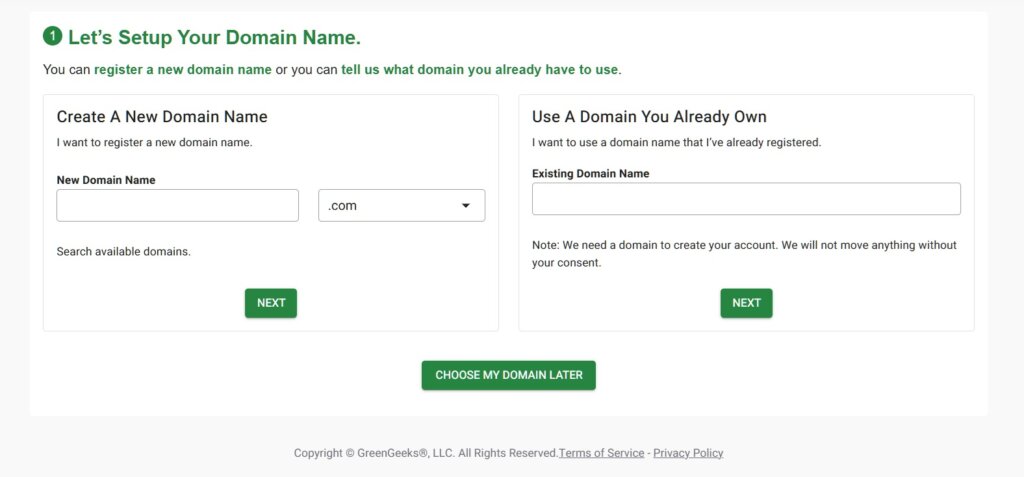1024x477 pixels.
Task: Click the "Existing Domain Name" field label
Action: click(x=590, y=174)
